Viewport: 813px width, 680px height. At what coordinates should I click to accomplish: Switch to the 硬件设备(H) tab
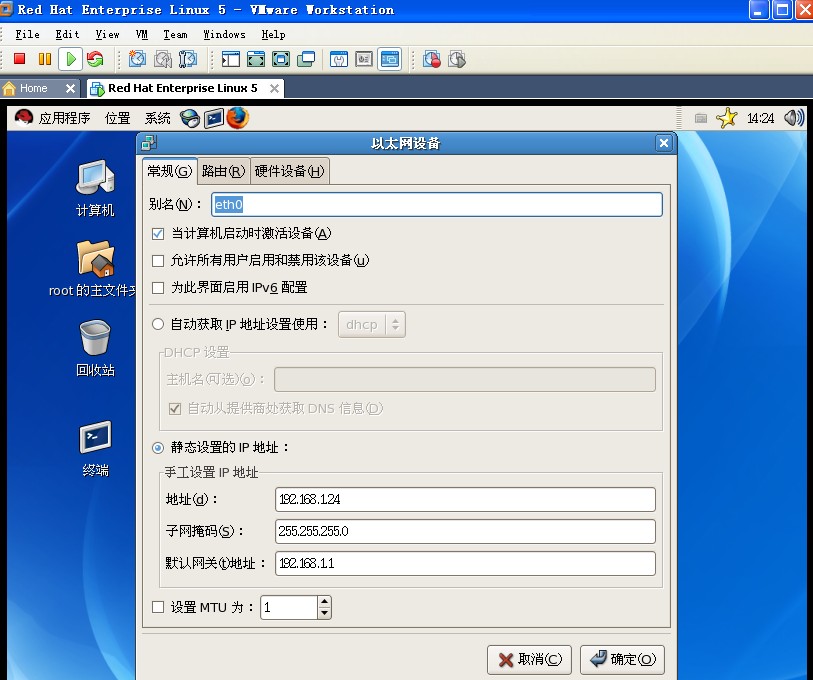290,171
